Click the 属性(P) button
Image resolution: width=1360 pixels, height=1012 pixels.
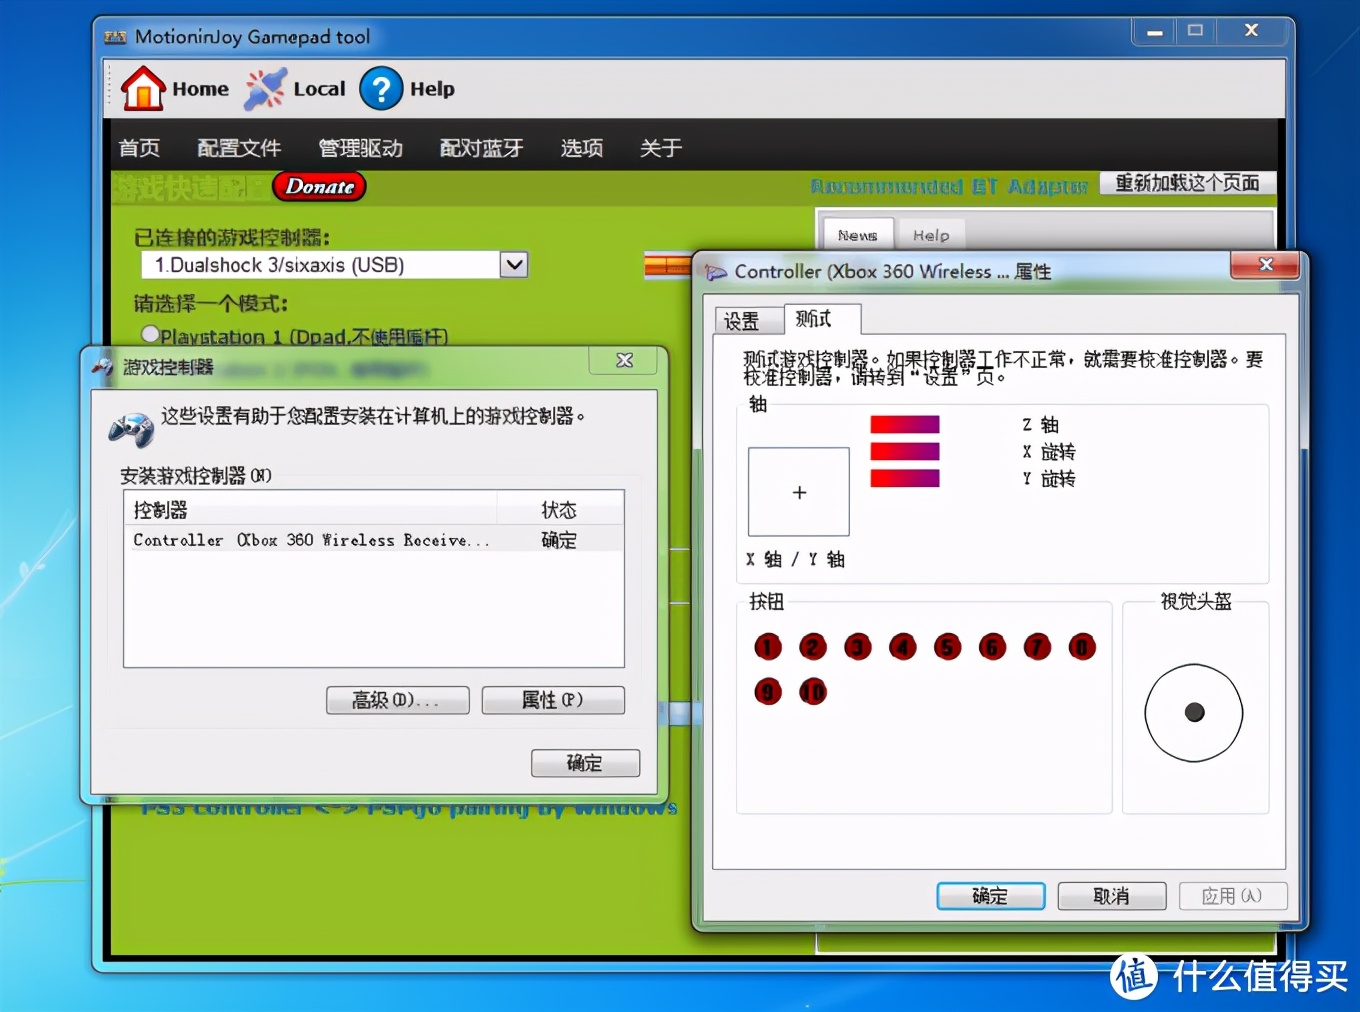point(553,700)
